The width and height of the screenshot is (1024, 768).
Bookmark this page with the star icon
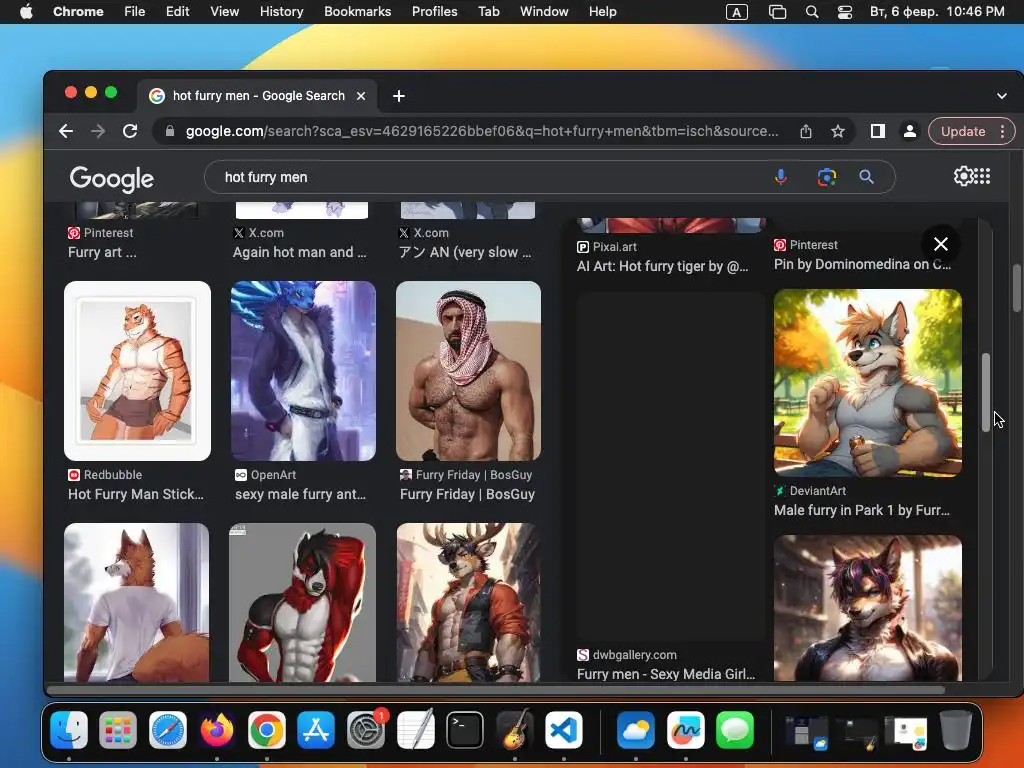838,131
